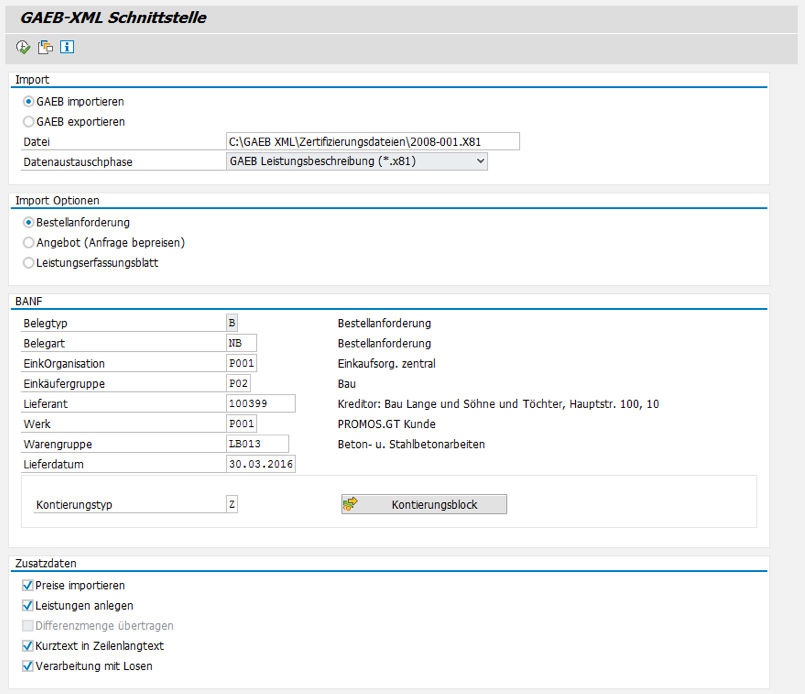Switch to GAEB exportieren mode

pos(28,121)
